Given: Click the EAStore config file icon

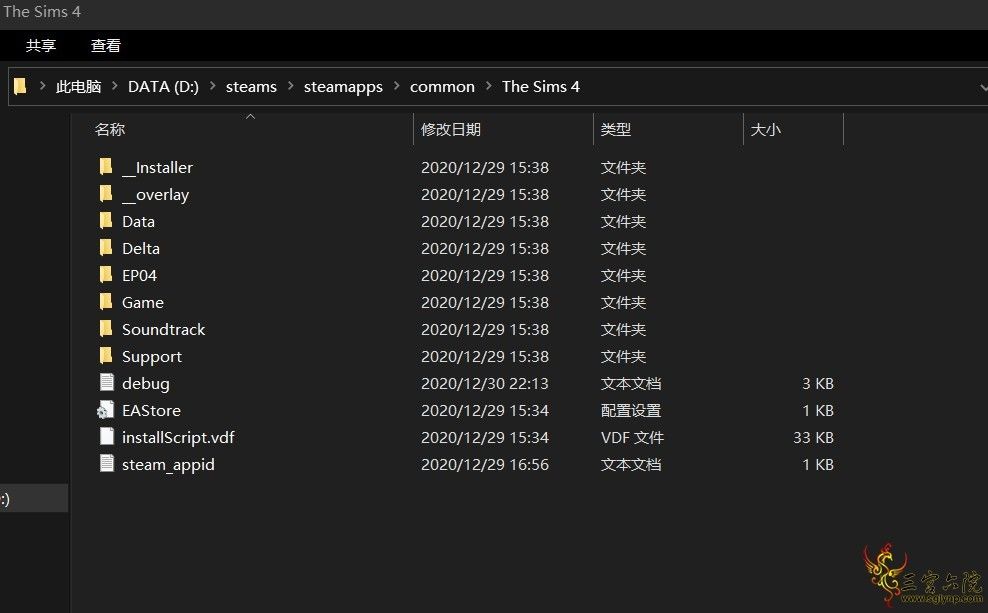Looking at the screenshot, I should pos(105,410).
